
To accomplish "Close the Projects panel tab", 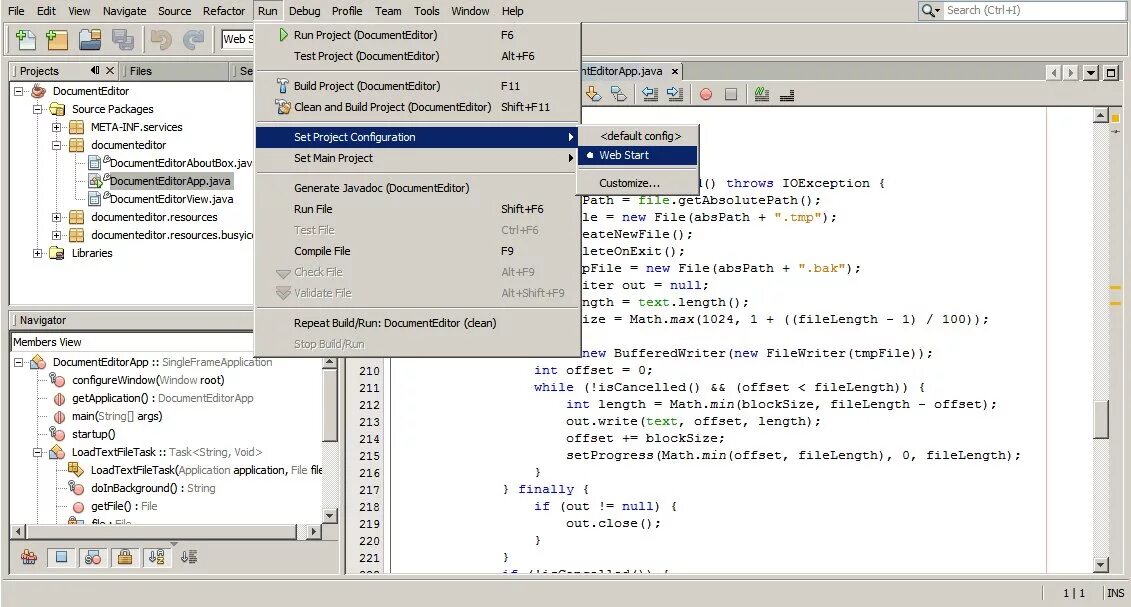I will 110,71.
